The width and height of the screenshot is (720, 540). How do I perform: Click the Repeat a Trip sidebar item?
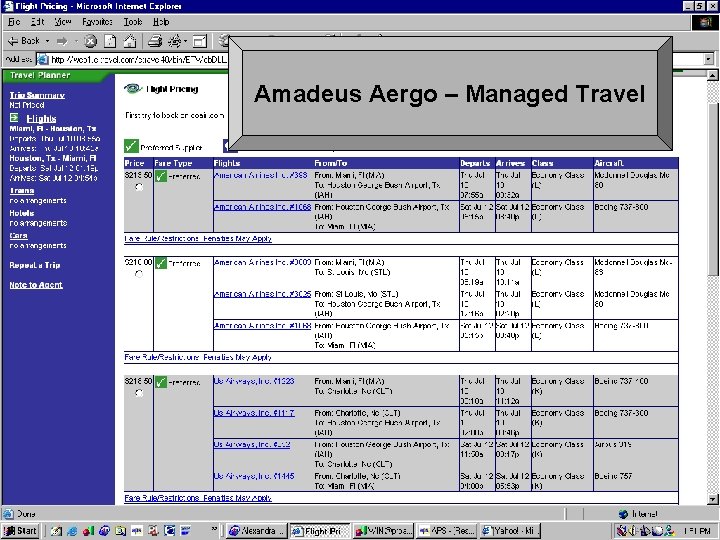(x=35, y=265)
